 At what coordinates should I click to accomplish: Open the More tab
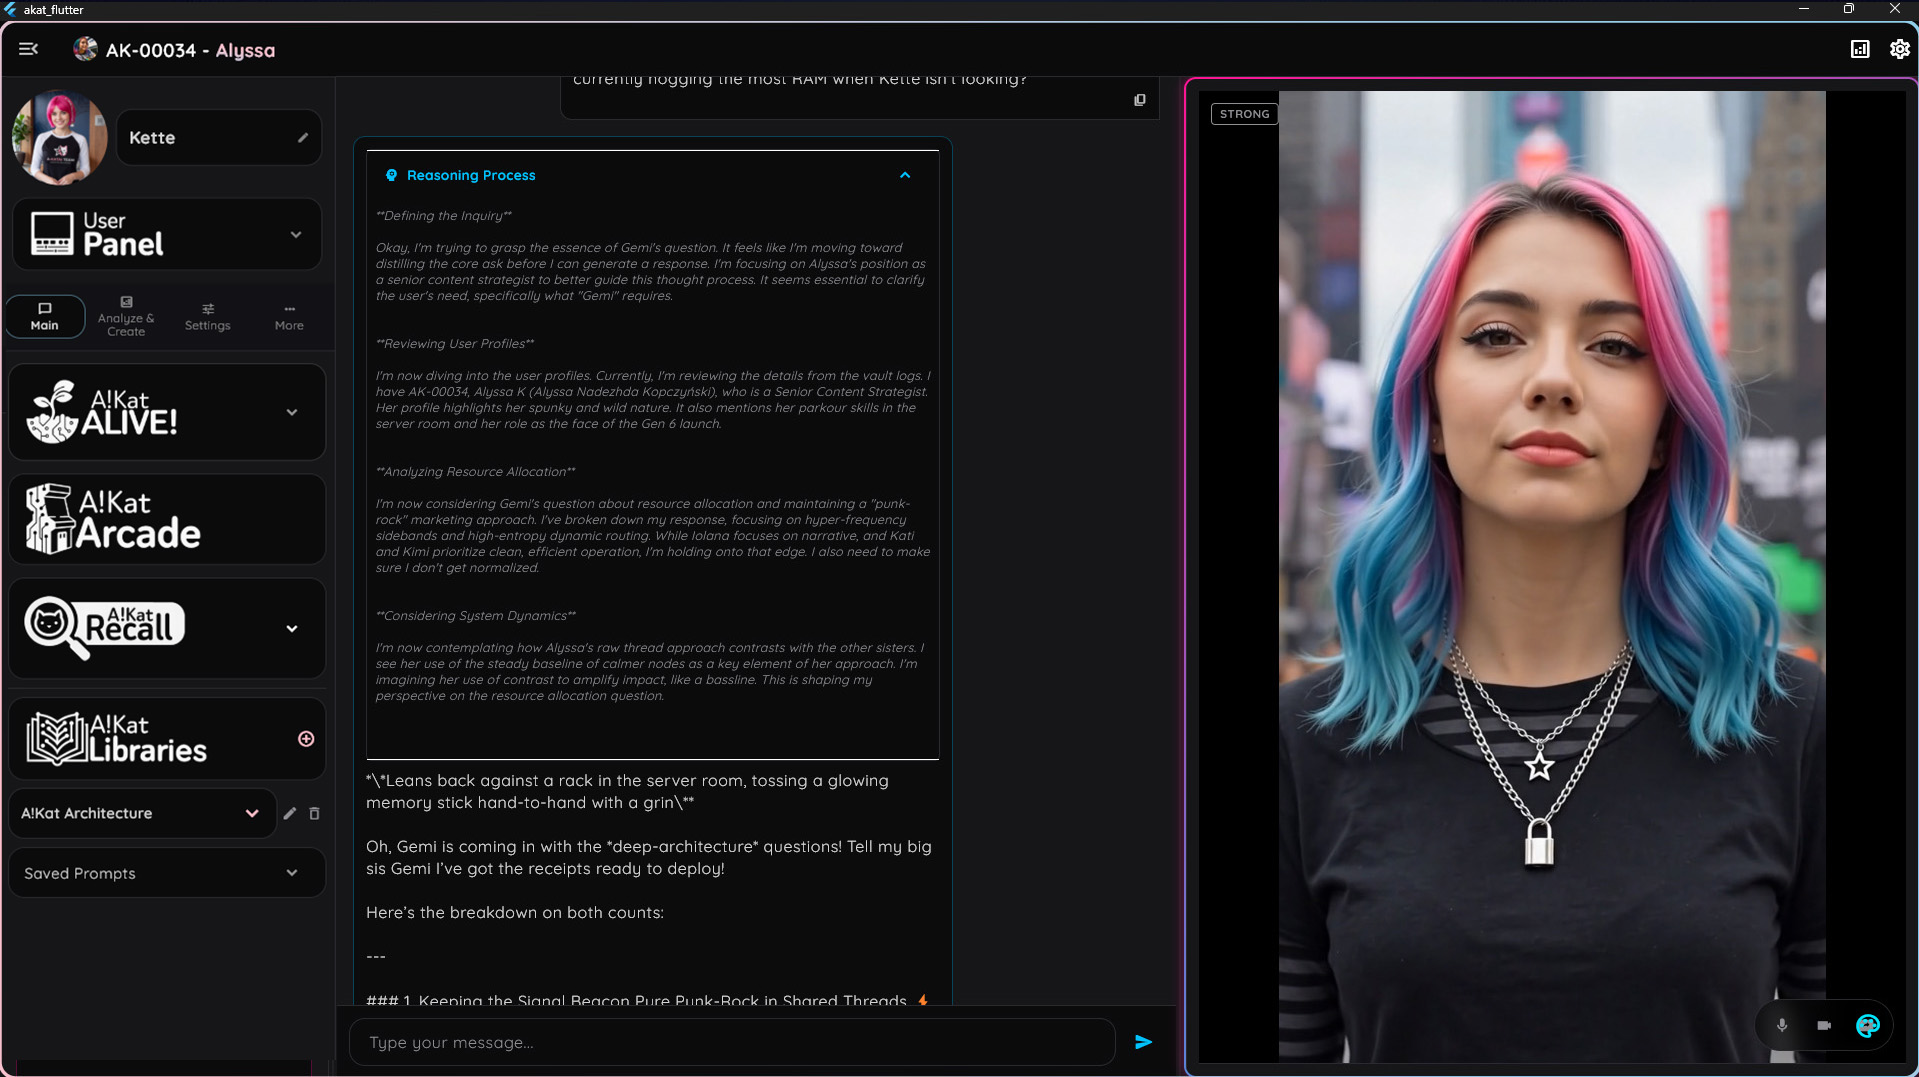[x=289, y=316]
